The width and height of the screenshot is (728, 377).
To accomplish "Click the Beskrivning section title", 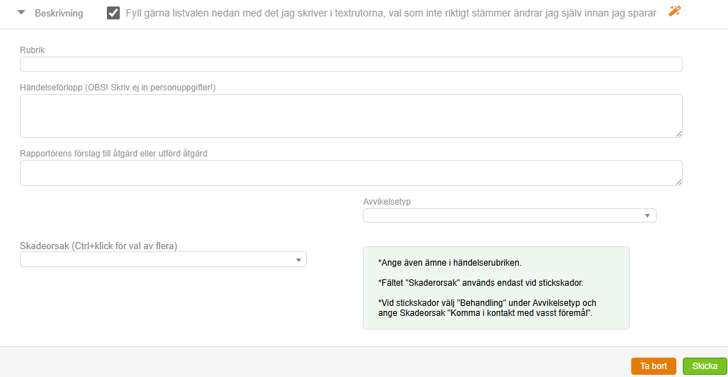I will tap(59, 13).
